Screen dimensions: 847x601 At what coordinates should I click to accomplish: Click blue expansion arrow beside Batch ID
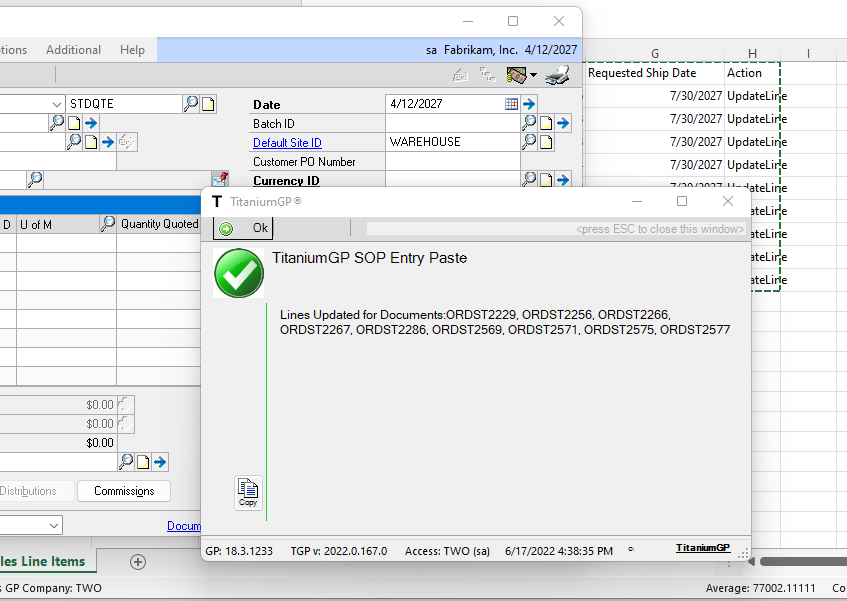(563, 123)
